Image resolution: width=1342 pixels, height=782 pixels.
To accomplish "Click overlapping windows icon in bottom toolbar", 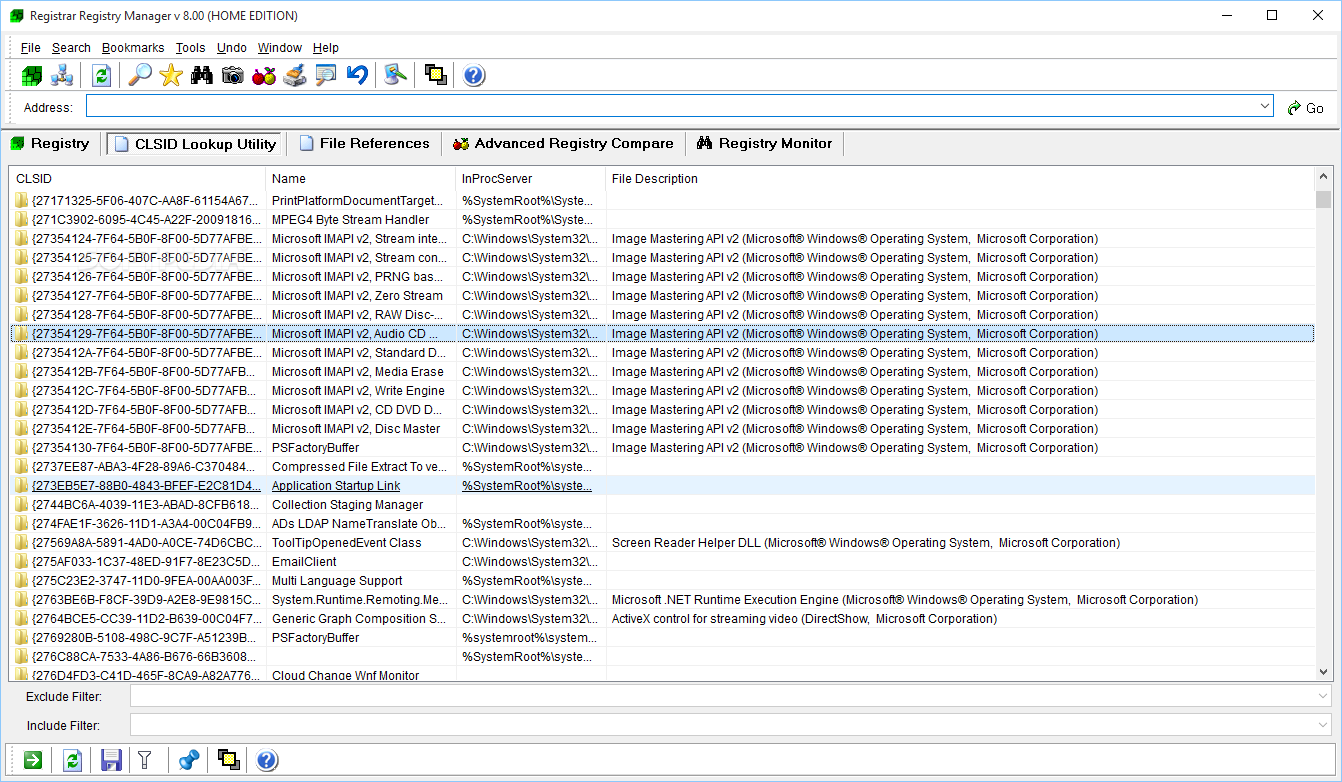I will (228, 761).
